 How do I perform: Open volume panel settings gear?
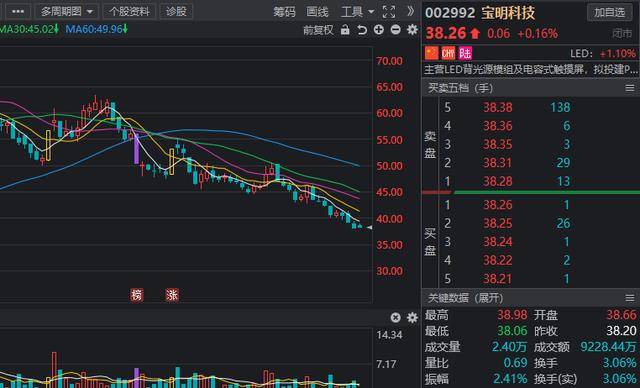click(413, 317)
